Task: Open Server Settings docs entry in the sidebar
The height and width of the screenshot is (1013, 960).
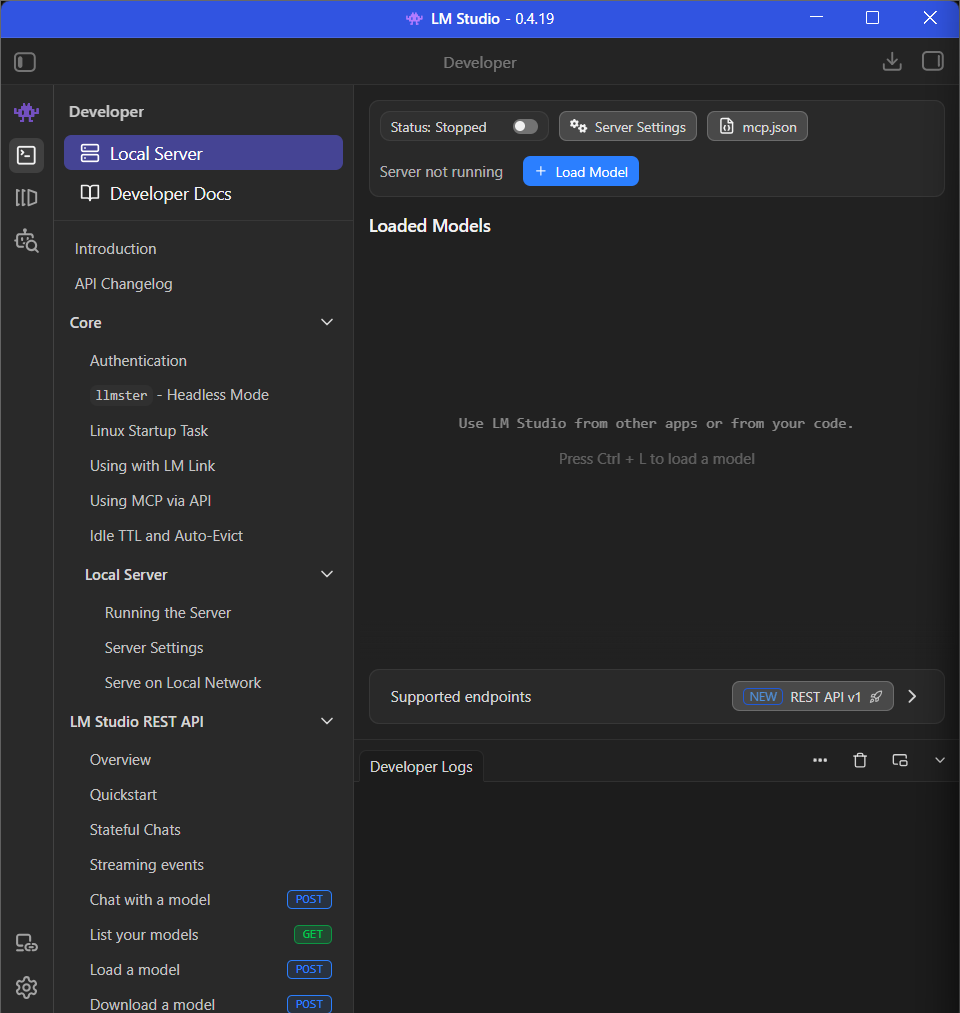Action: (154, 647)
